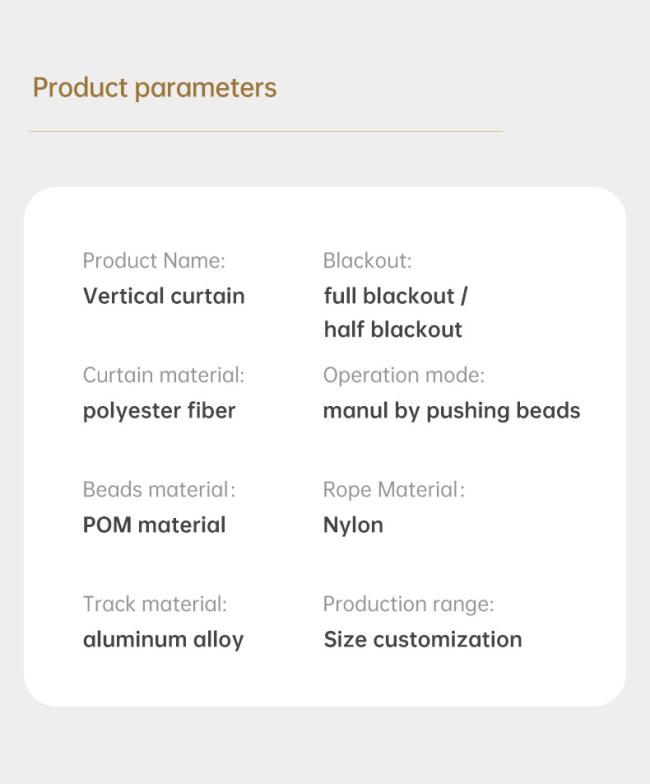The width and height of the screenshot is (650, 784).
Task: Select the Rope Material label
Action: click(x=394, y=490)
